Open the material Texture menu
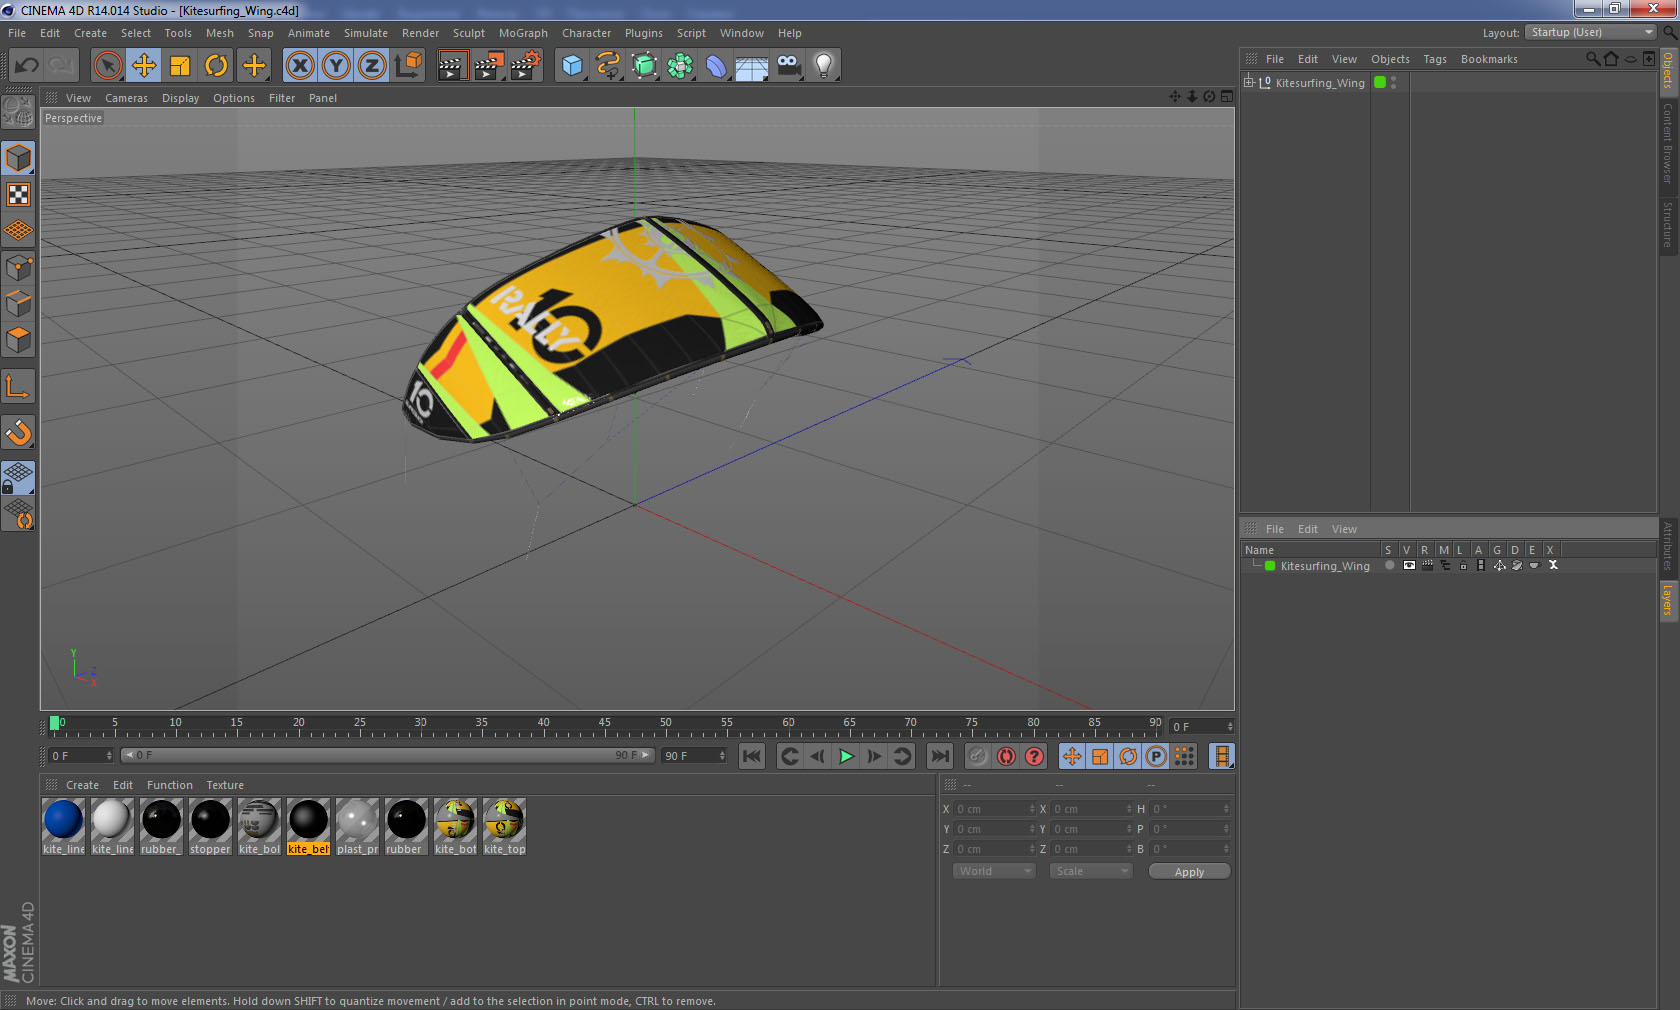The image size is (1680, 1010). (x=225, y=785)
